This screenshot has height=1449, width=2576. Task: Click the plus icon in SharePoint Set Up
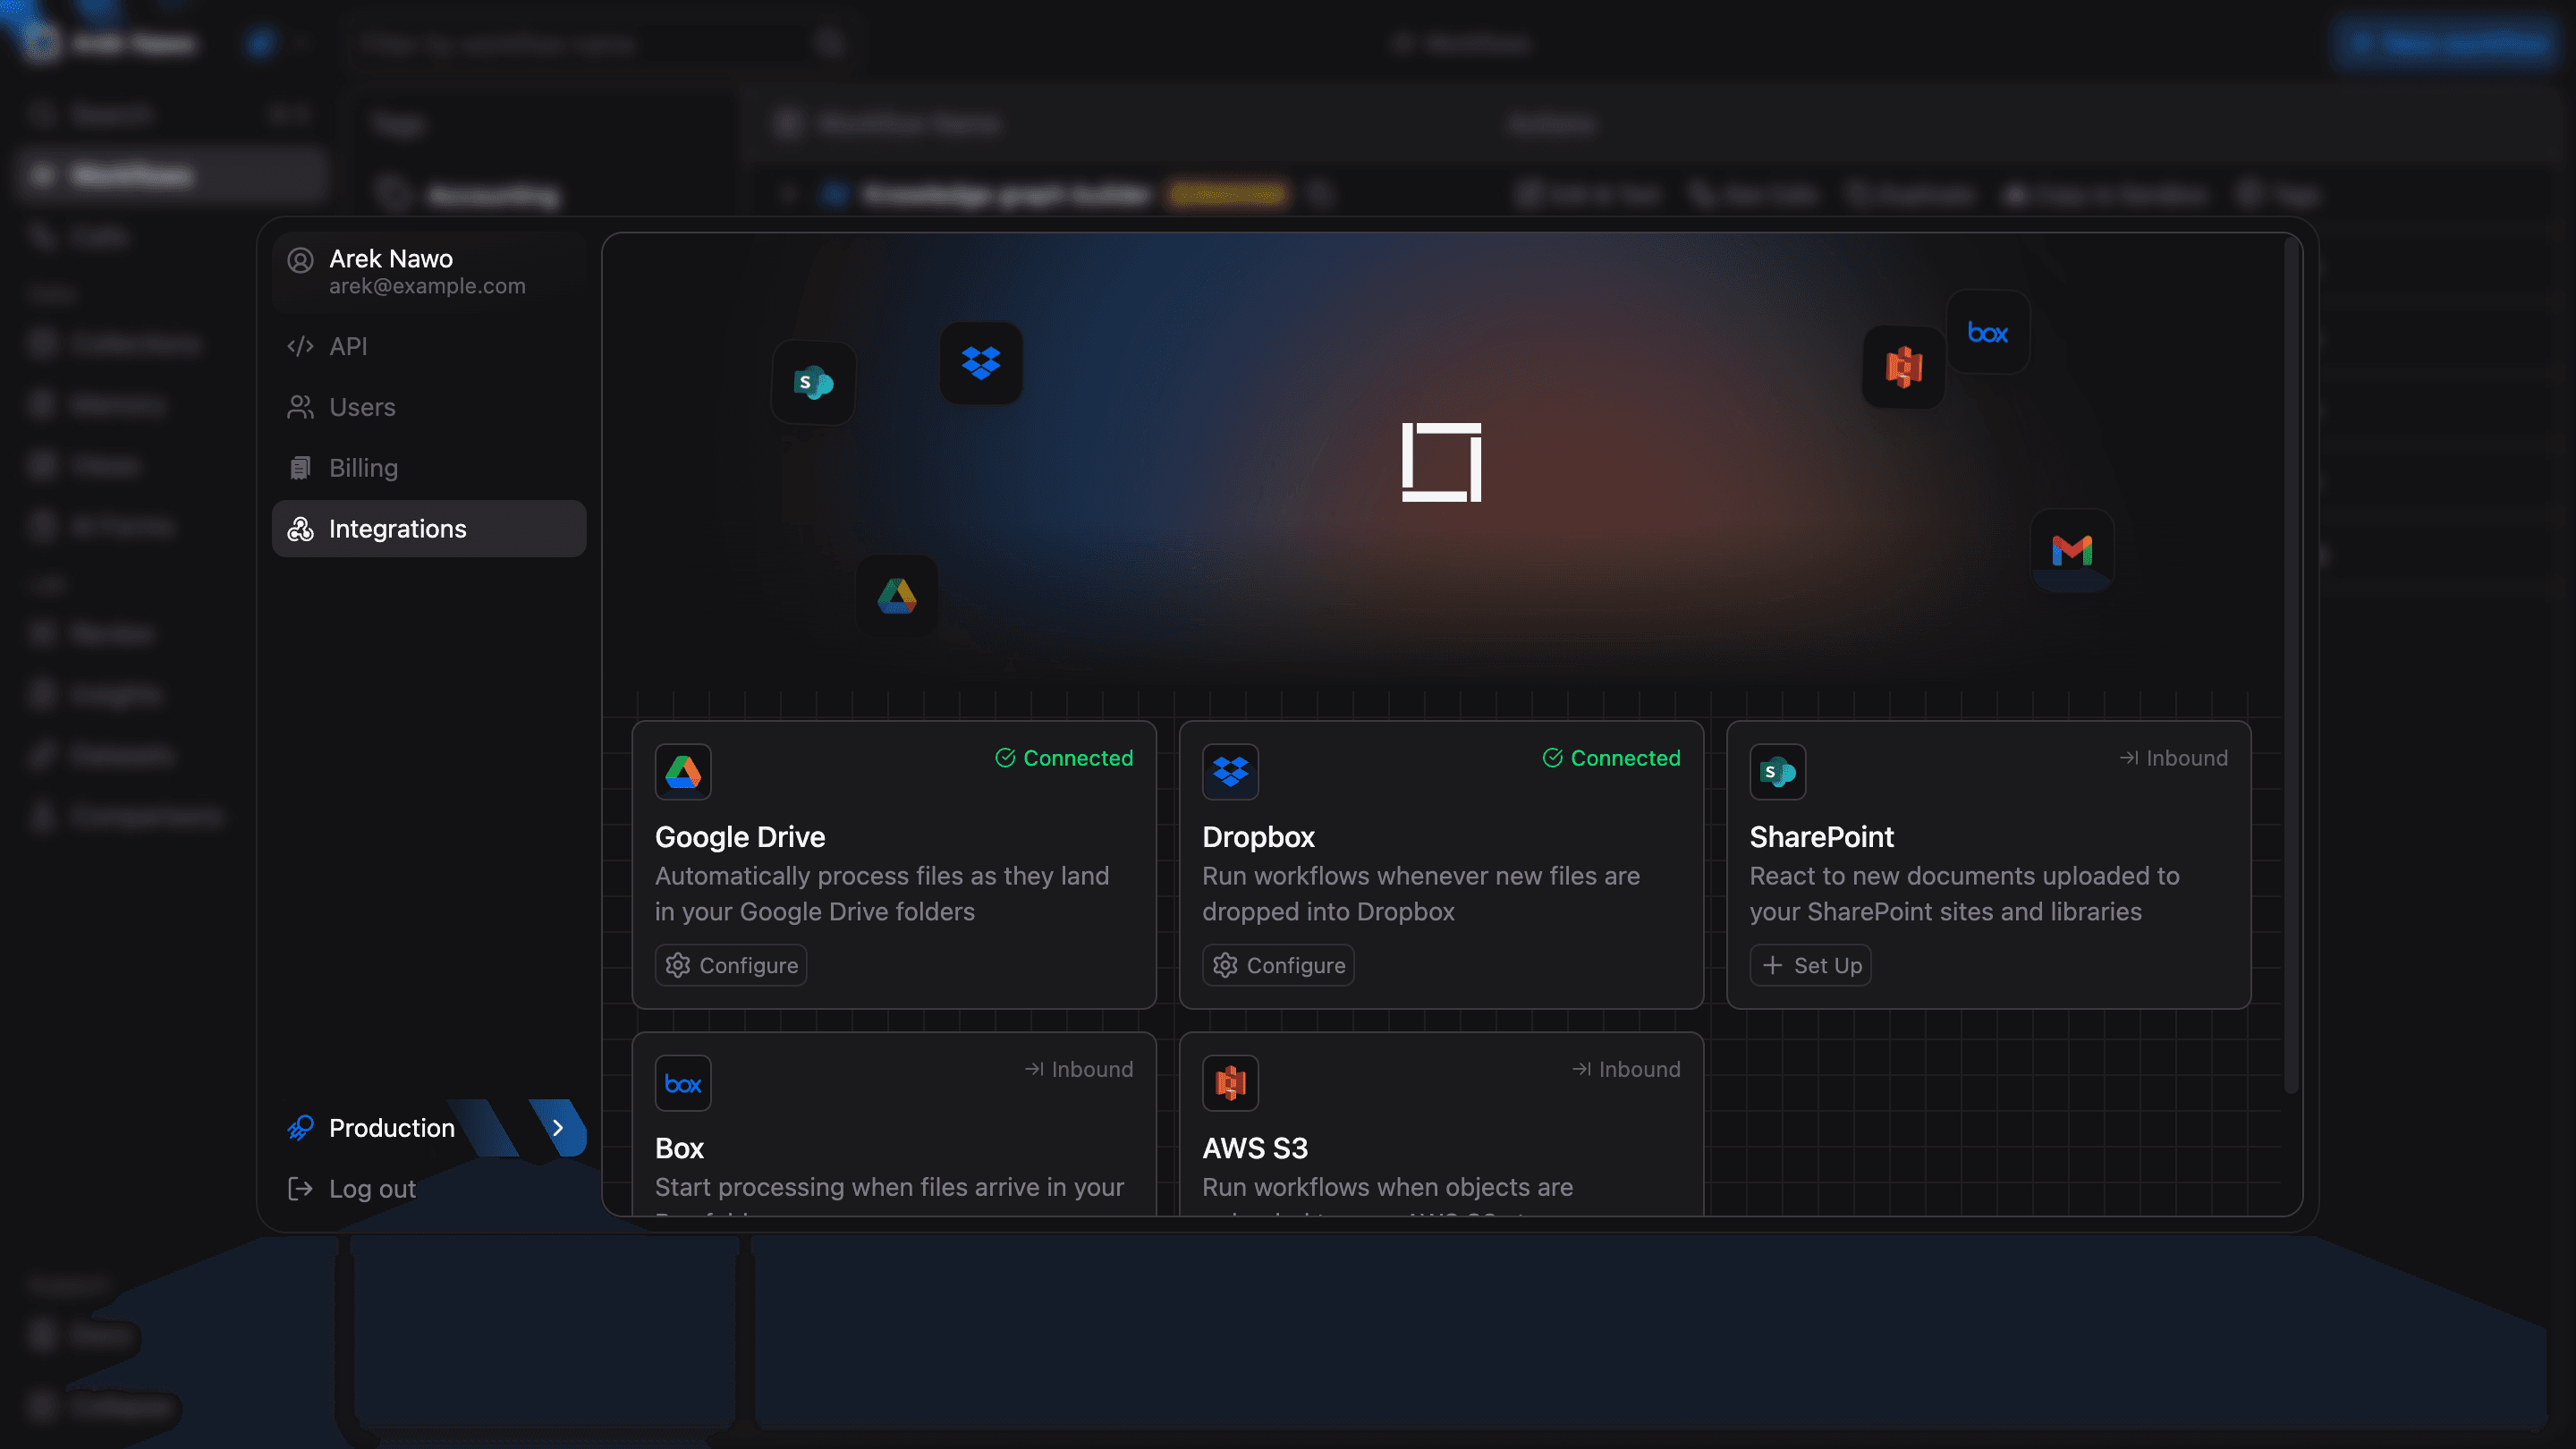1772,965
